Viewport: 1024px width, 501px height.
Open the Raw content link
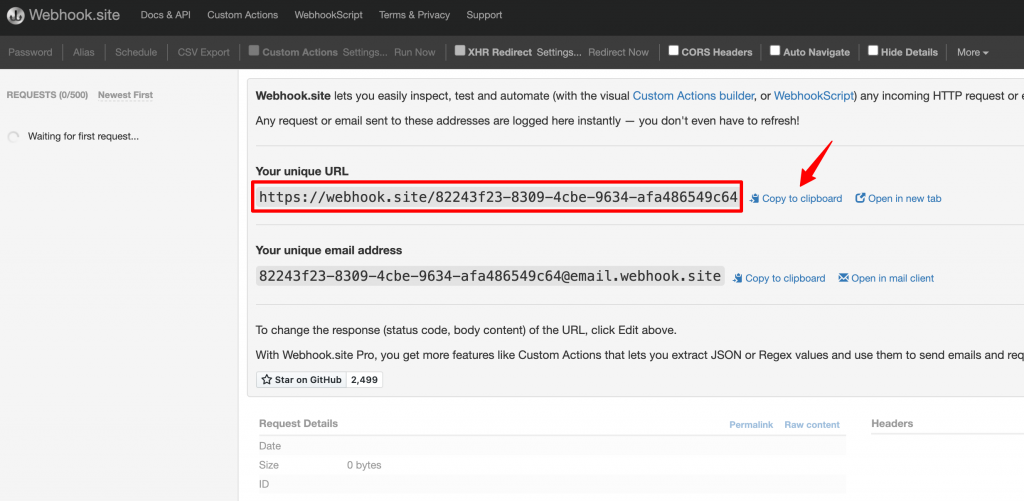812,425
